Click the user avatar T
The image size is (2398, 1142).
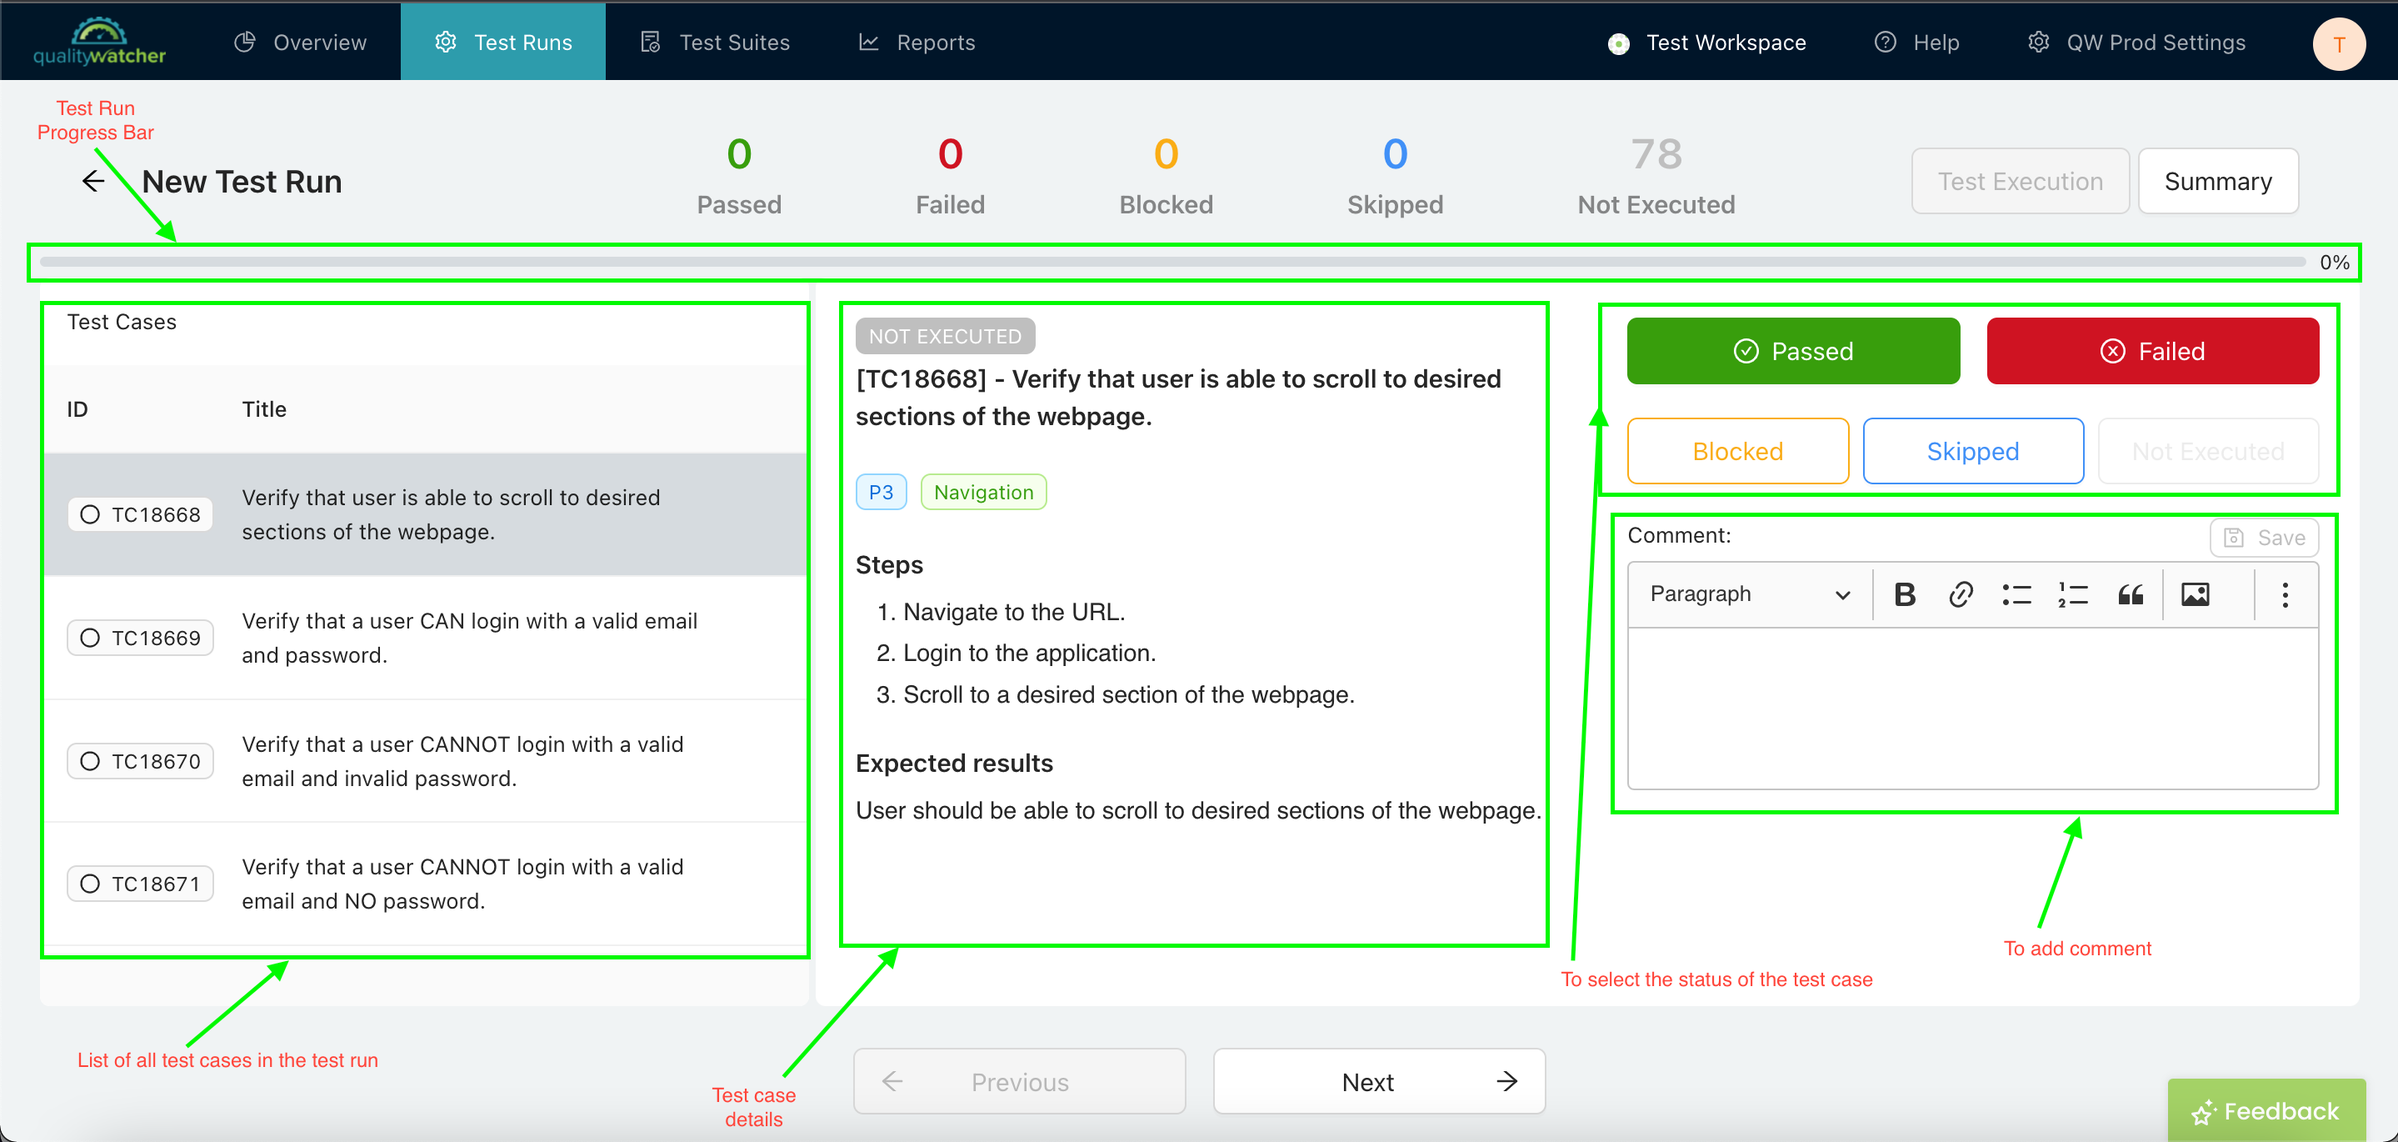[2339, 44]
